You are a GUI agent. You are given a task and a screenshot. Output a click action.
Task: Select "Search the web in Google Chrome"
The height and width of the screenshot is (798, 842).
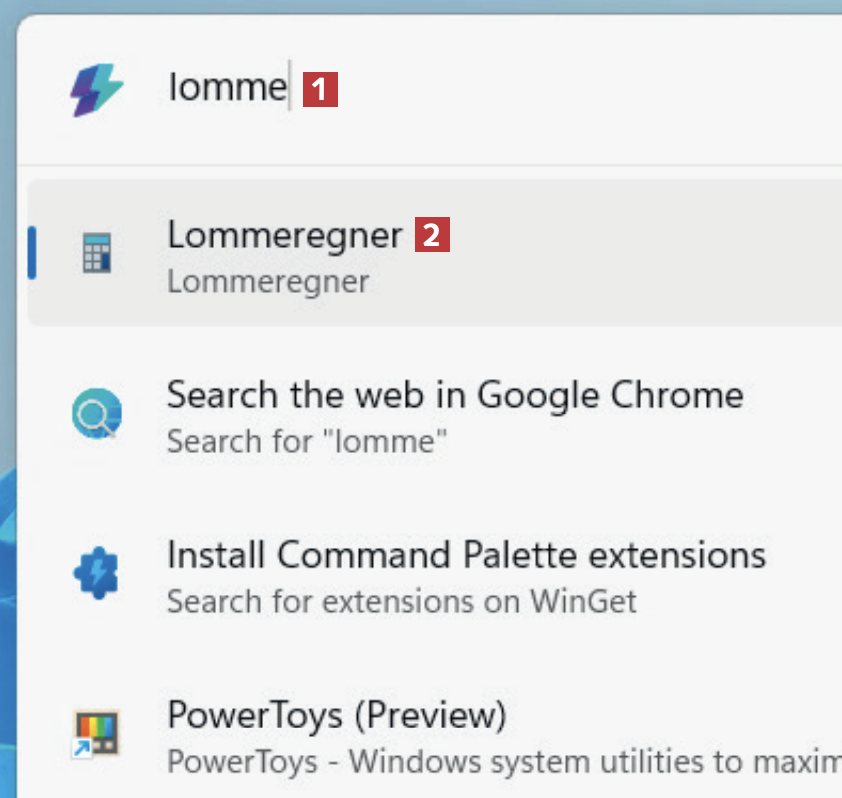click(455, 395)
